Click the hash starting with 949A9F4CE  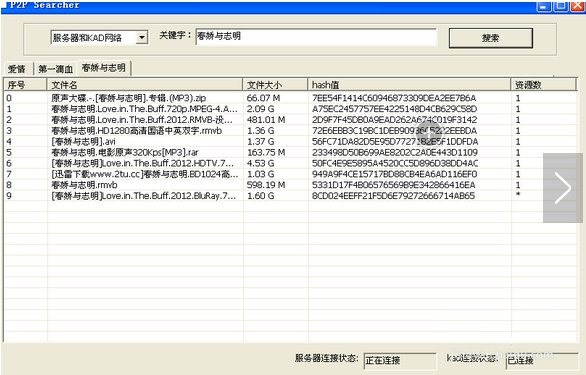(x=395, y=174)
